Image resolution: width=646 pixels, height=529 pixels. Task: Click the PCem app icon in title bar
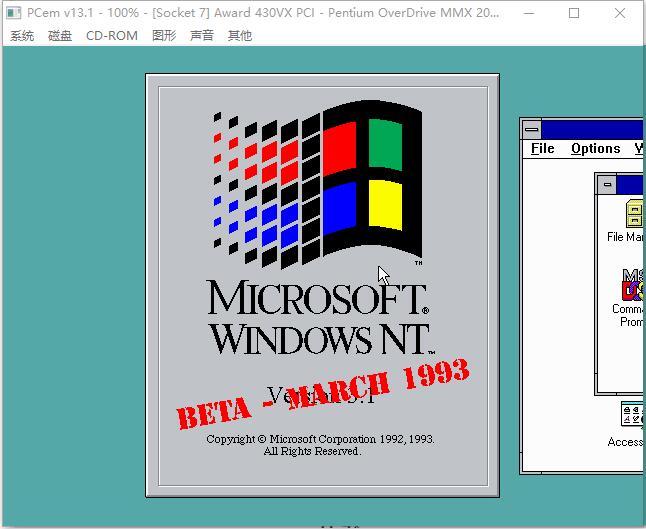tap(14, 13)
